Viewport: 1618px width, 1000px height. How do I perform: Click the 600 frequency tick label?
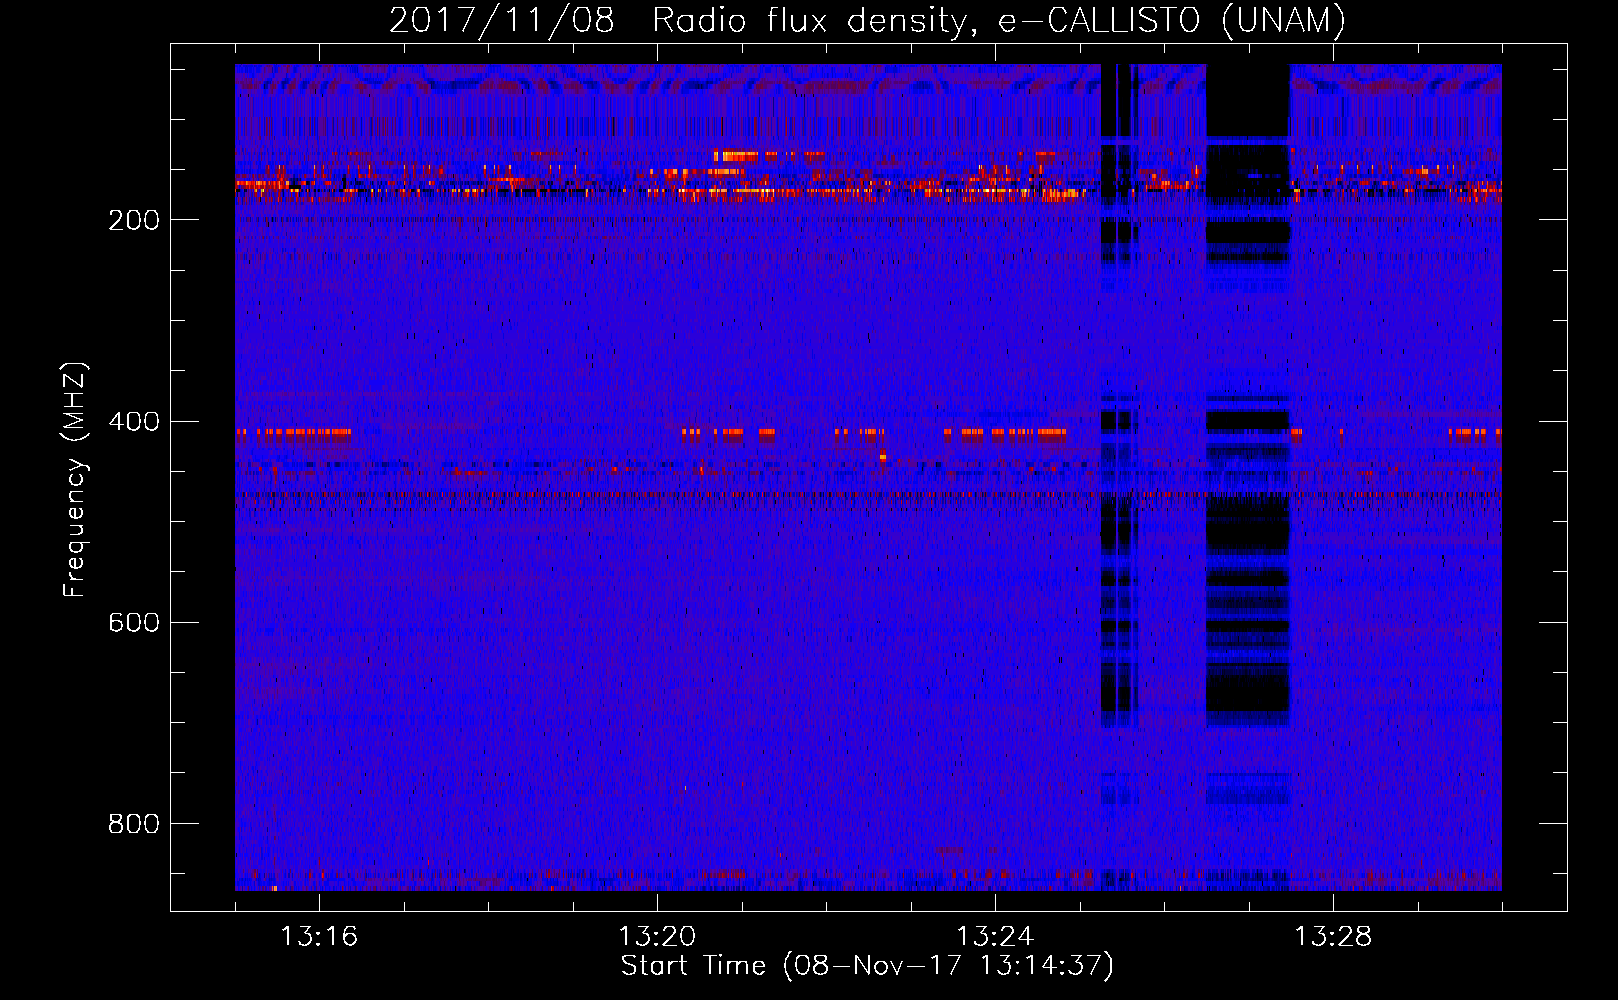134,622
